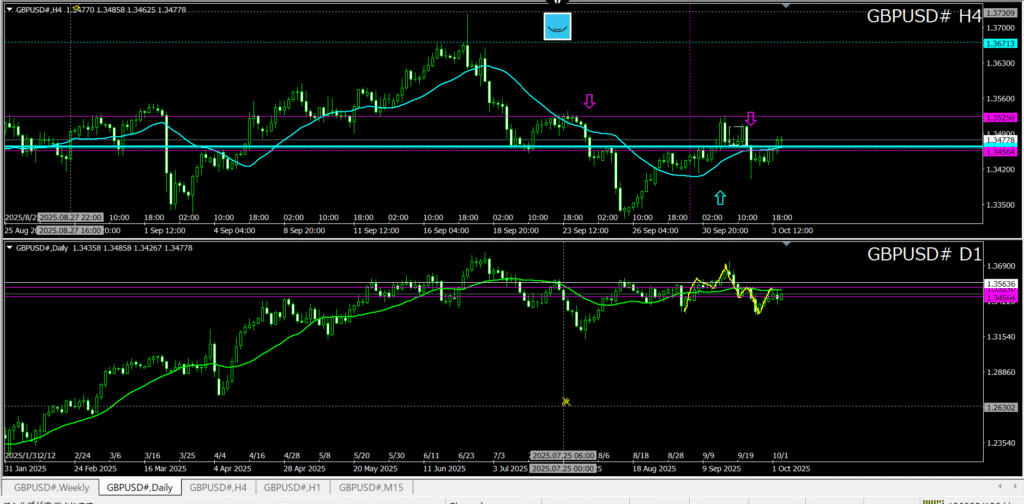Image resolution: width=1024 pixels, height=504 pixels.
Task: Select the magenta down arrow near 30 Sep
Action: click(751, 119)
